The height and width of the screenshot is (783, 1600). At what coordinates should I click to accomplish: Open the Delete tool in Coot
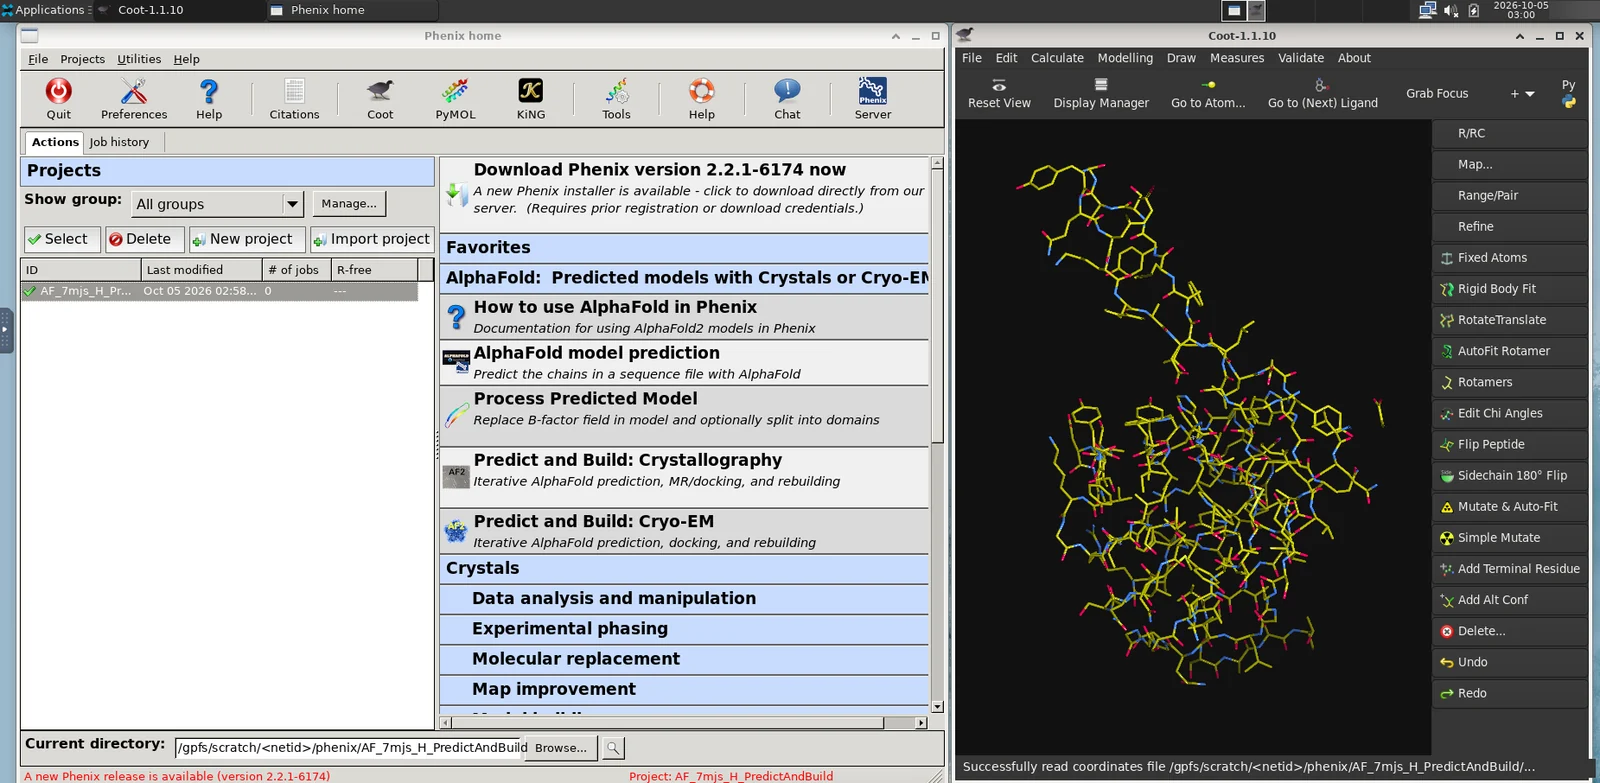pyautogui.click(x=1510, y=631)
